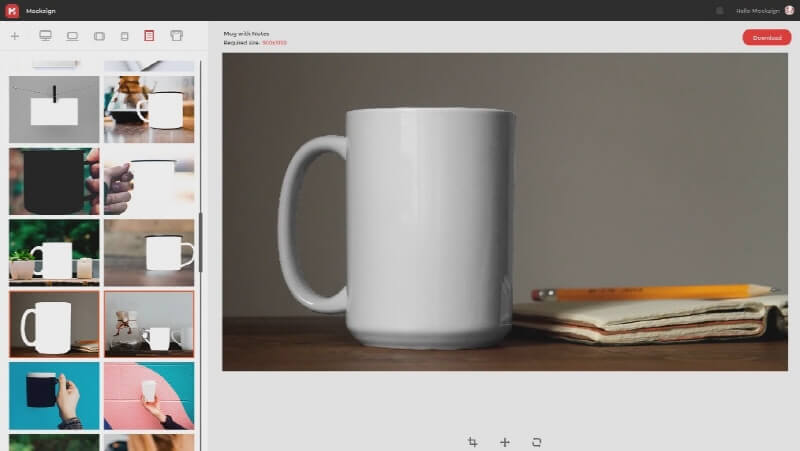800x451 pixels.
Task: Choose the dark mug on blue background thumbnail
Action: coord(54,396)
